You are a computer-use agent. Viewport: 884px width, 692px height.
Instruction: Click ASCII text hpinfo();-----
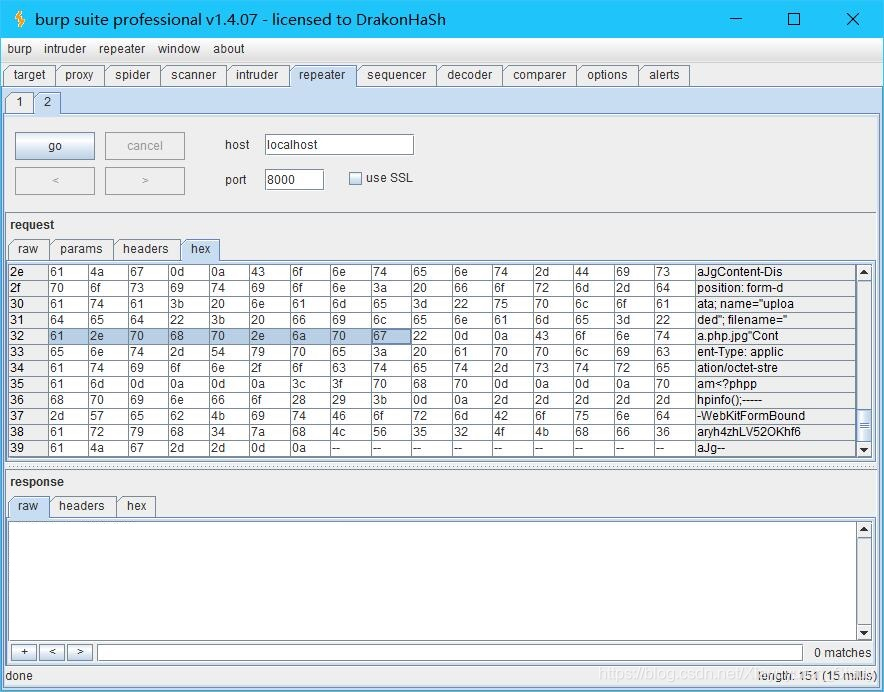coord(730,400)
